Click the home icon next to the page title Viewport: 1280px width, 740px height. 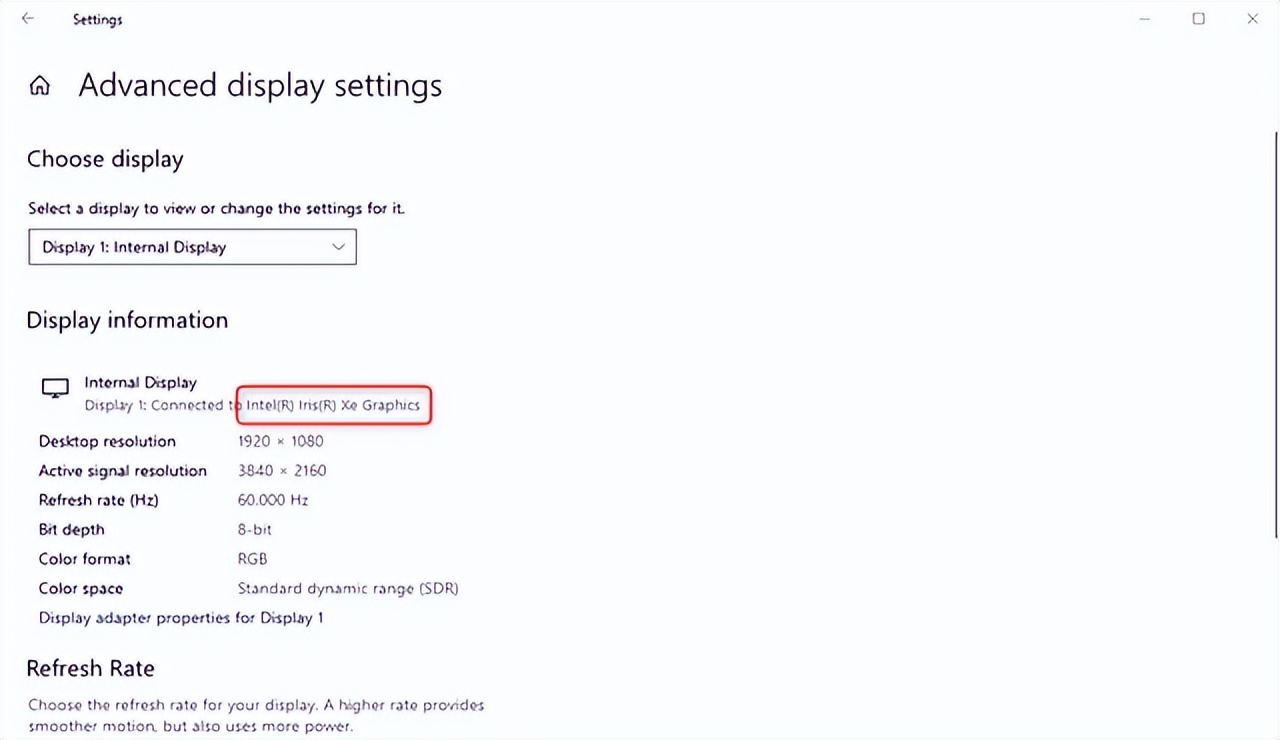click(39, 85)
